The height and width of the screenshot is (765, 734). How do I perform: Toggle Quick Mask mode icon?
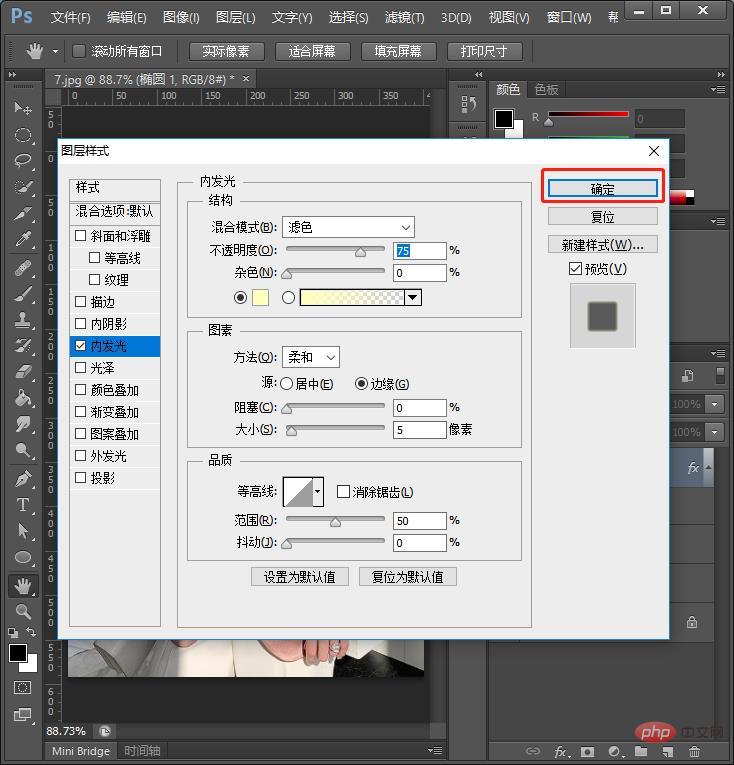22,688
